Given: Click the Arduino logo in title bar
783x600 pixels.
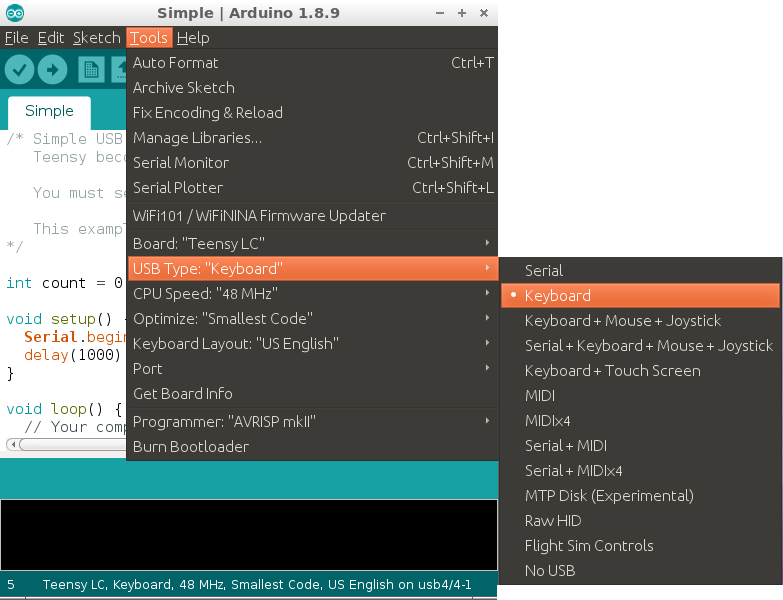Looking at the screenshot, I should pyautogui.click(x=15, y=13).
